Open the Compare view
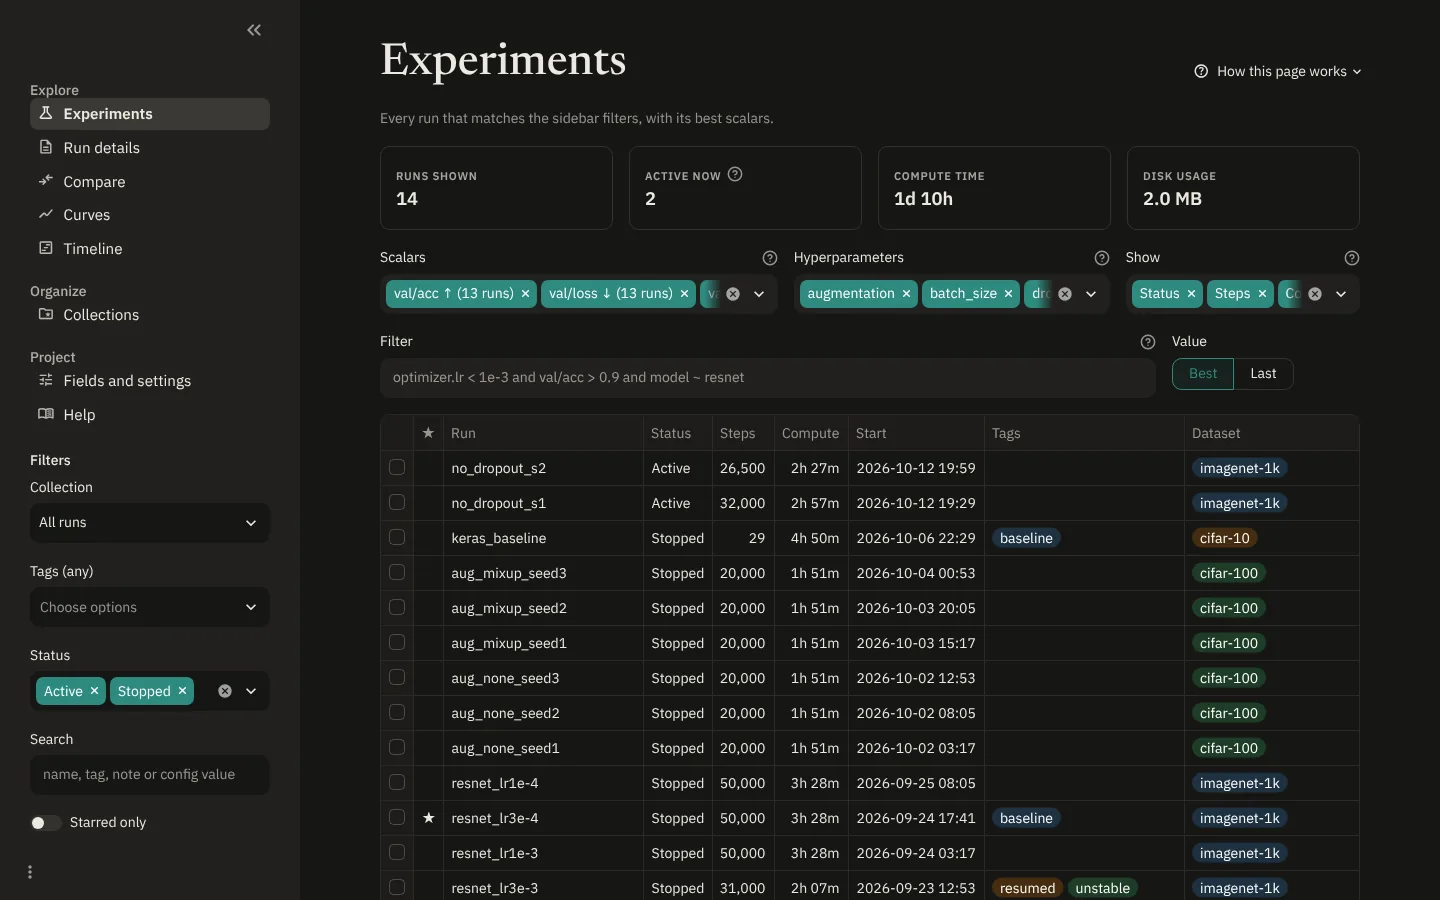 [150, 182]
